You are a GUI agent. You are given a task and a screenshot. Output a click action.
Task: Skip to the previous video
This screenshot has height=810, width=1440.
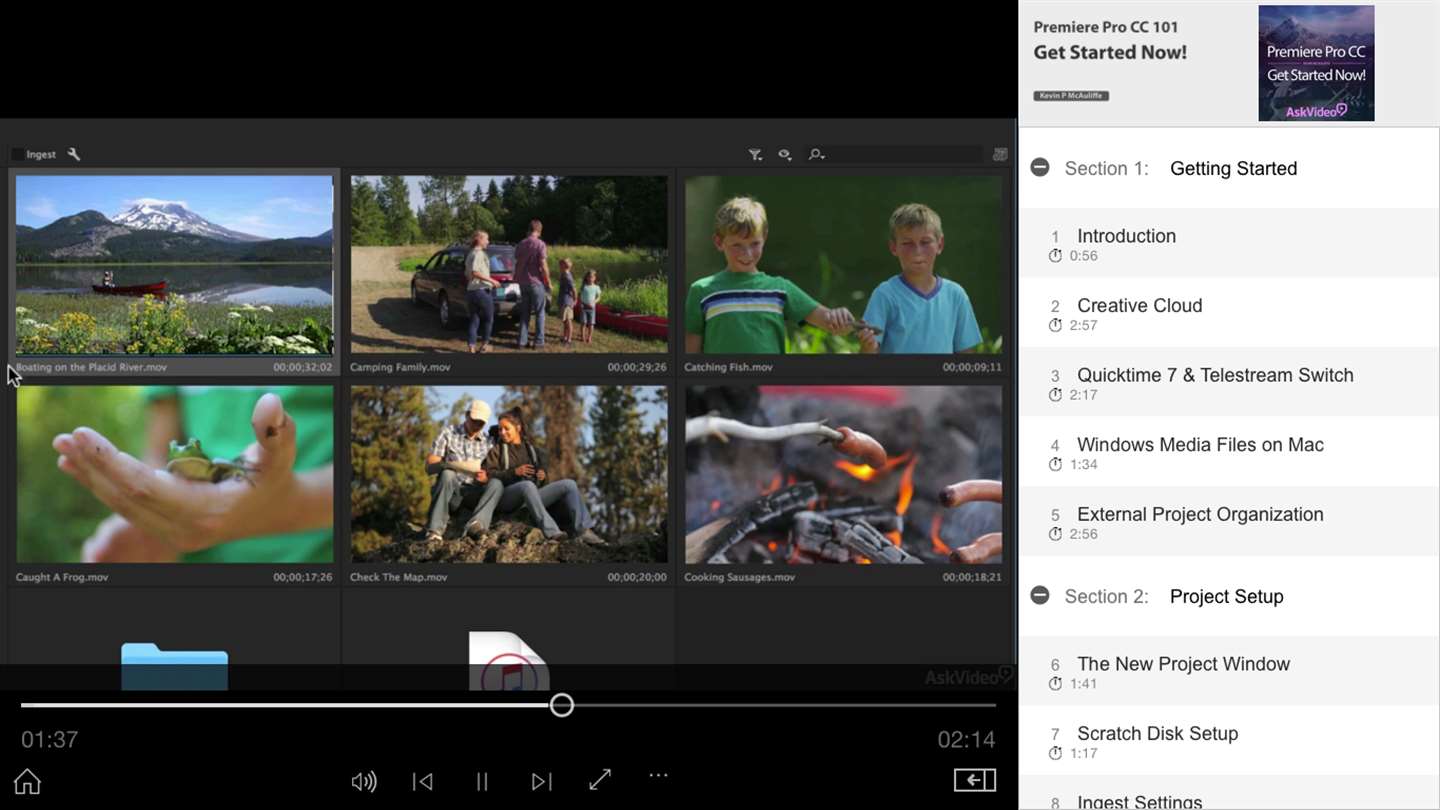click(x=423, y=781)
